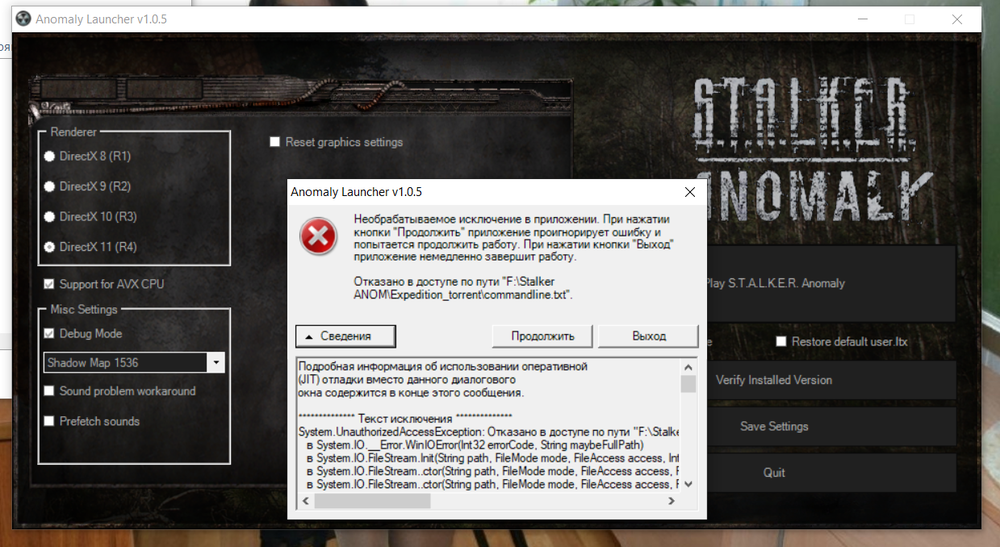The image size is (1000, 547).
Task: Click details horizontal scrollbar left arrow
Action: 305,501
